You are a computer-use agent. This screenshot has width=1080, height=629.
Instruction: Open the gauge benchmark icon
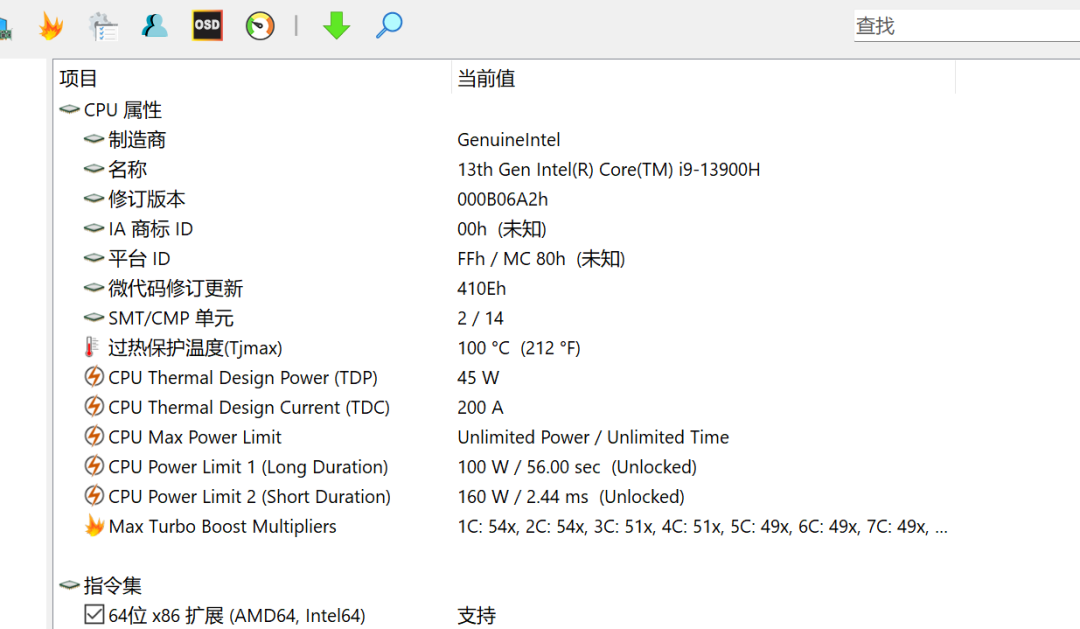[260, 26]
